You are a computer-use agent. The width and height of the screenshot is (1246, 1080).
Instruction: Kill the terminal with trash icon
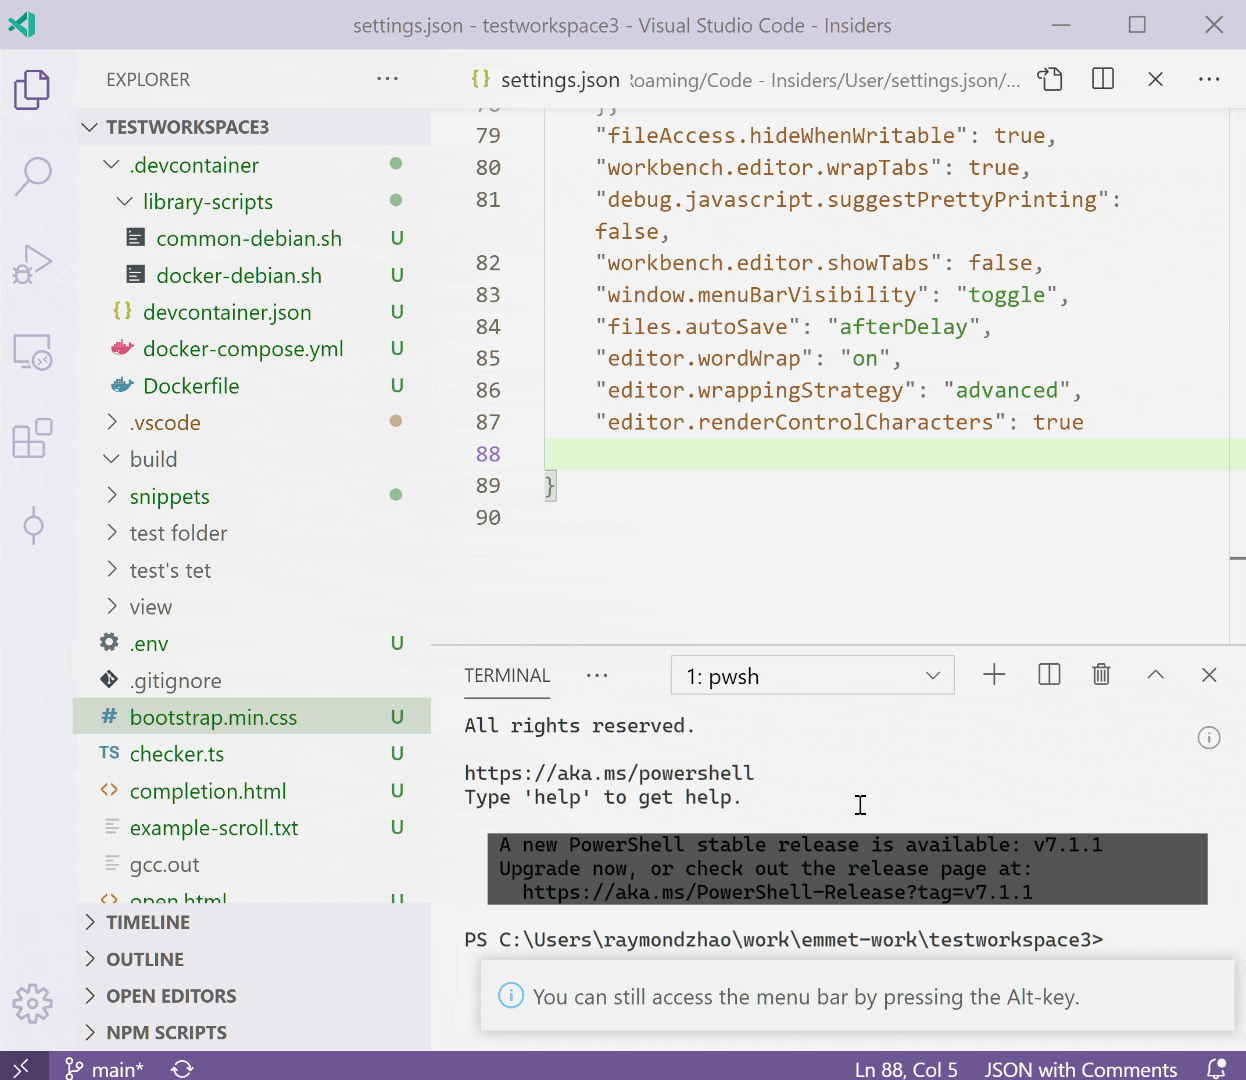point(1101,675)
